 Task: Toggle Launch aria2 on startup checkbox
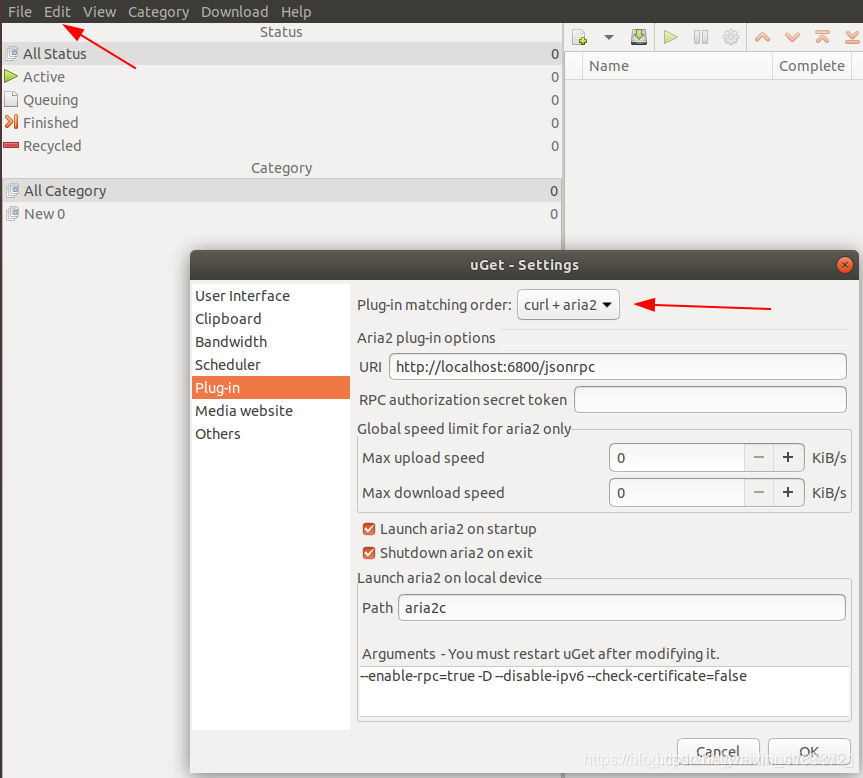coord(369,529)
